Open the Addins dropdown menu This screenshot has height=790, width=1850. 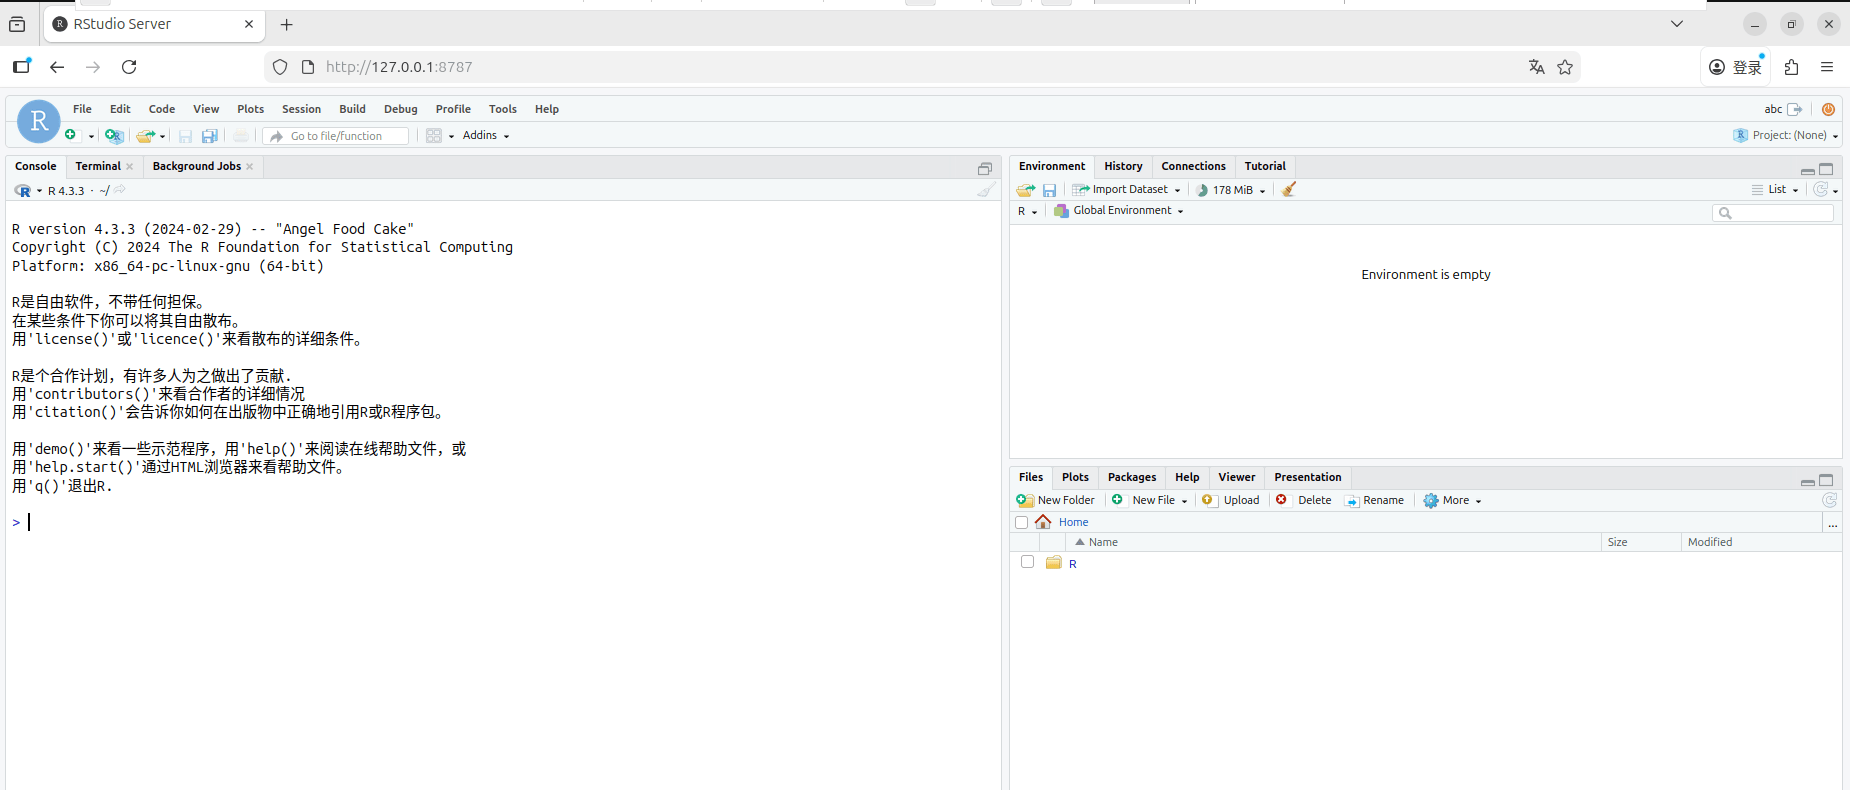pos(486,136)
